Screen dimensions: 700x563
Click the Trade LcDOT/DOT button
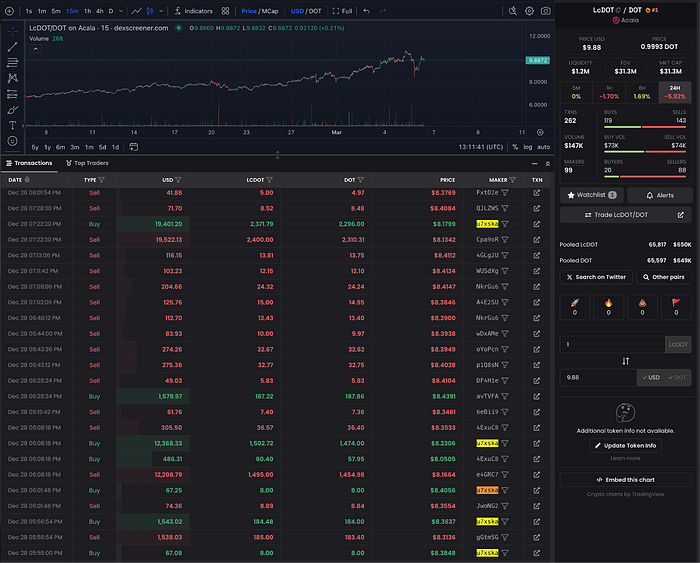click(x=616, y=215)
